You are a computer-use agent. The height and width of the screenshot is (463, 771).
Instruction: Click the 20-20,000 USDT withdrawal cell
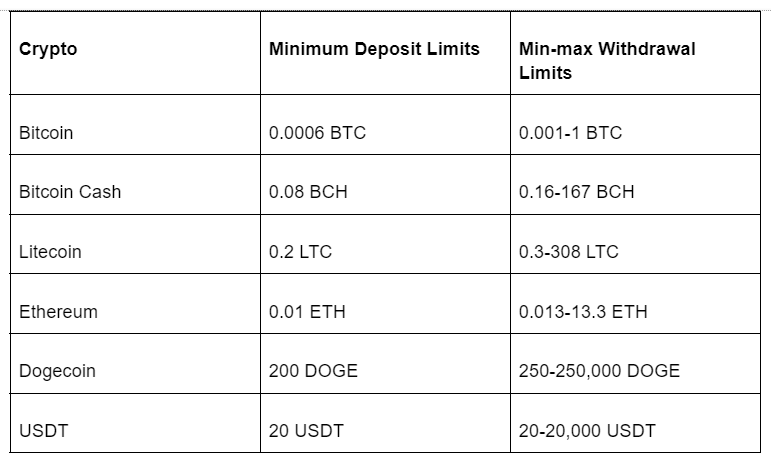click(587, 431)
